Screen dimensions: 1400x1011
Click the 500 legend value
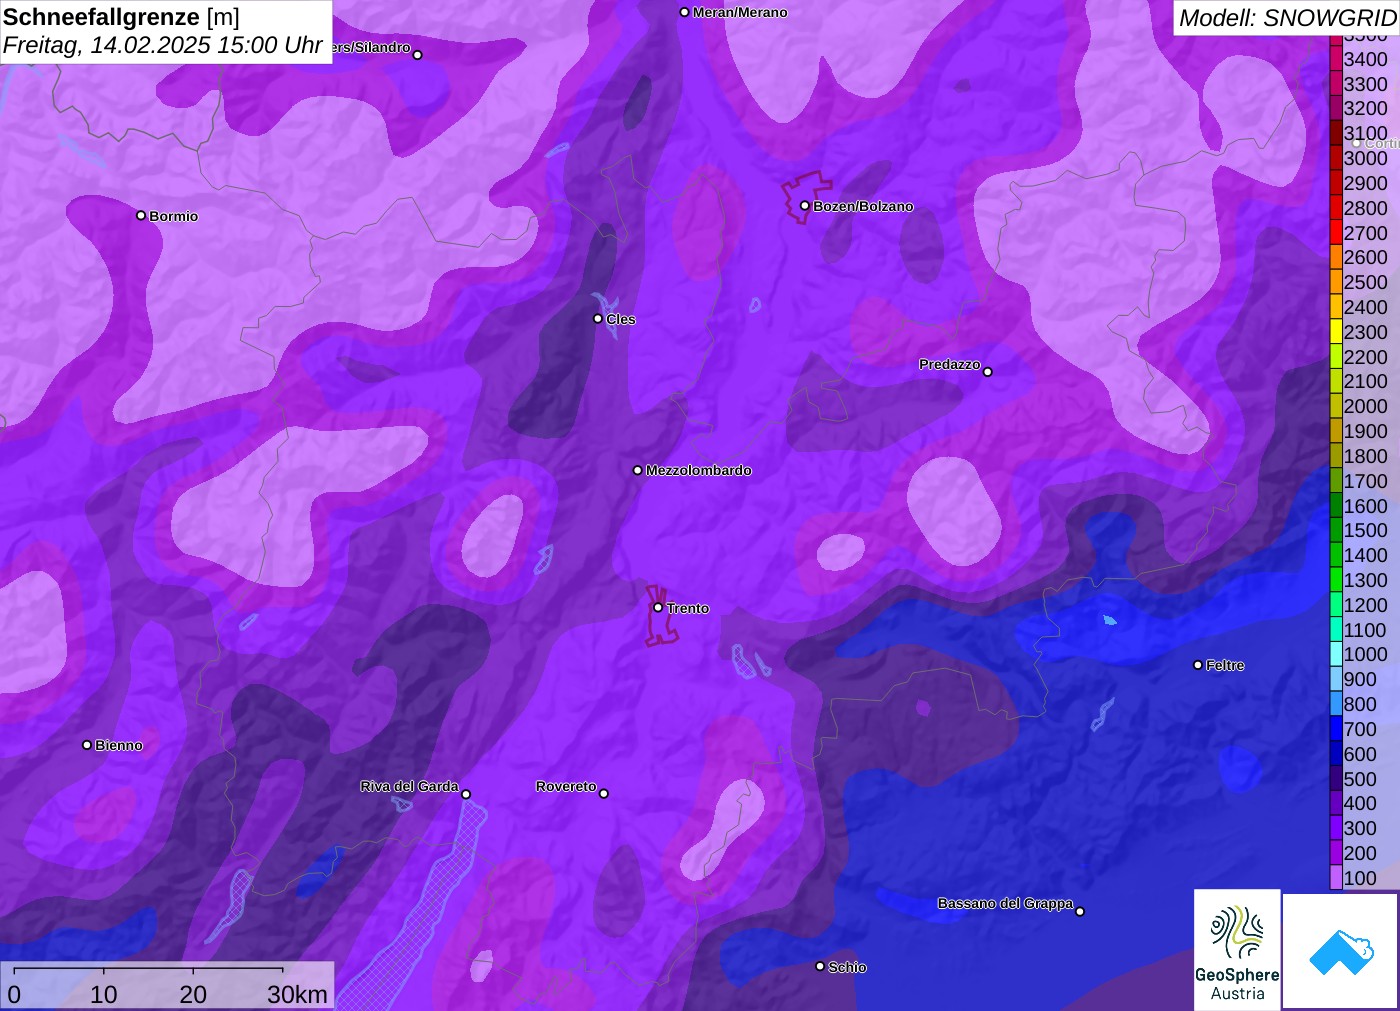click(1360, 779)
